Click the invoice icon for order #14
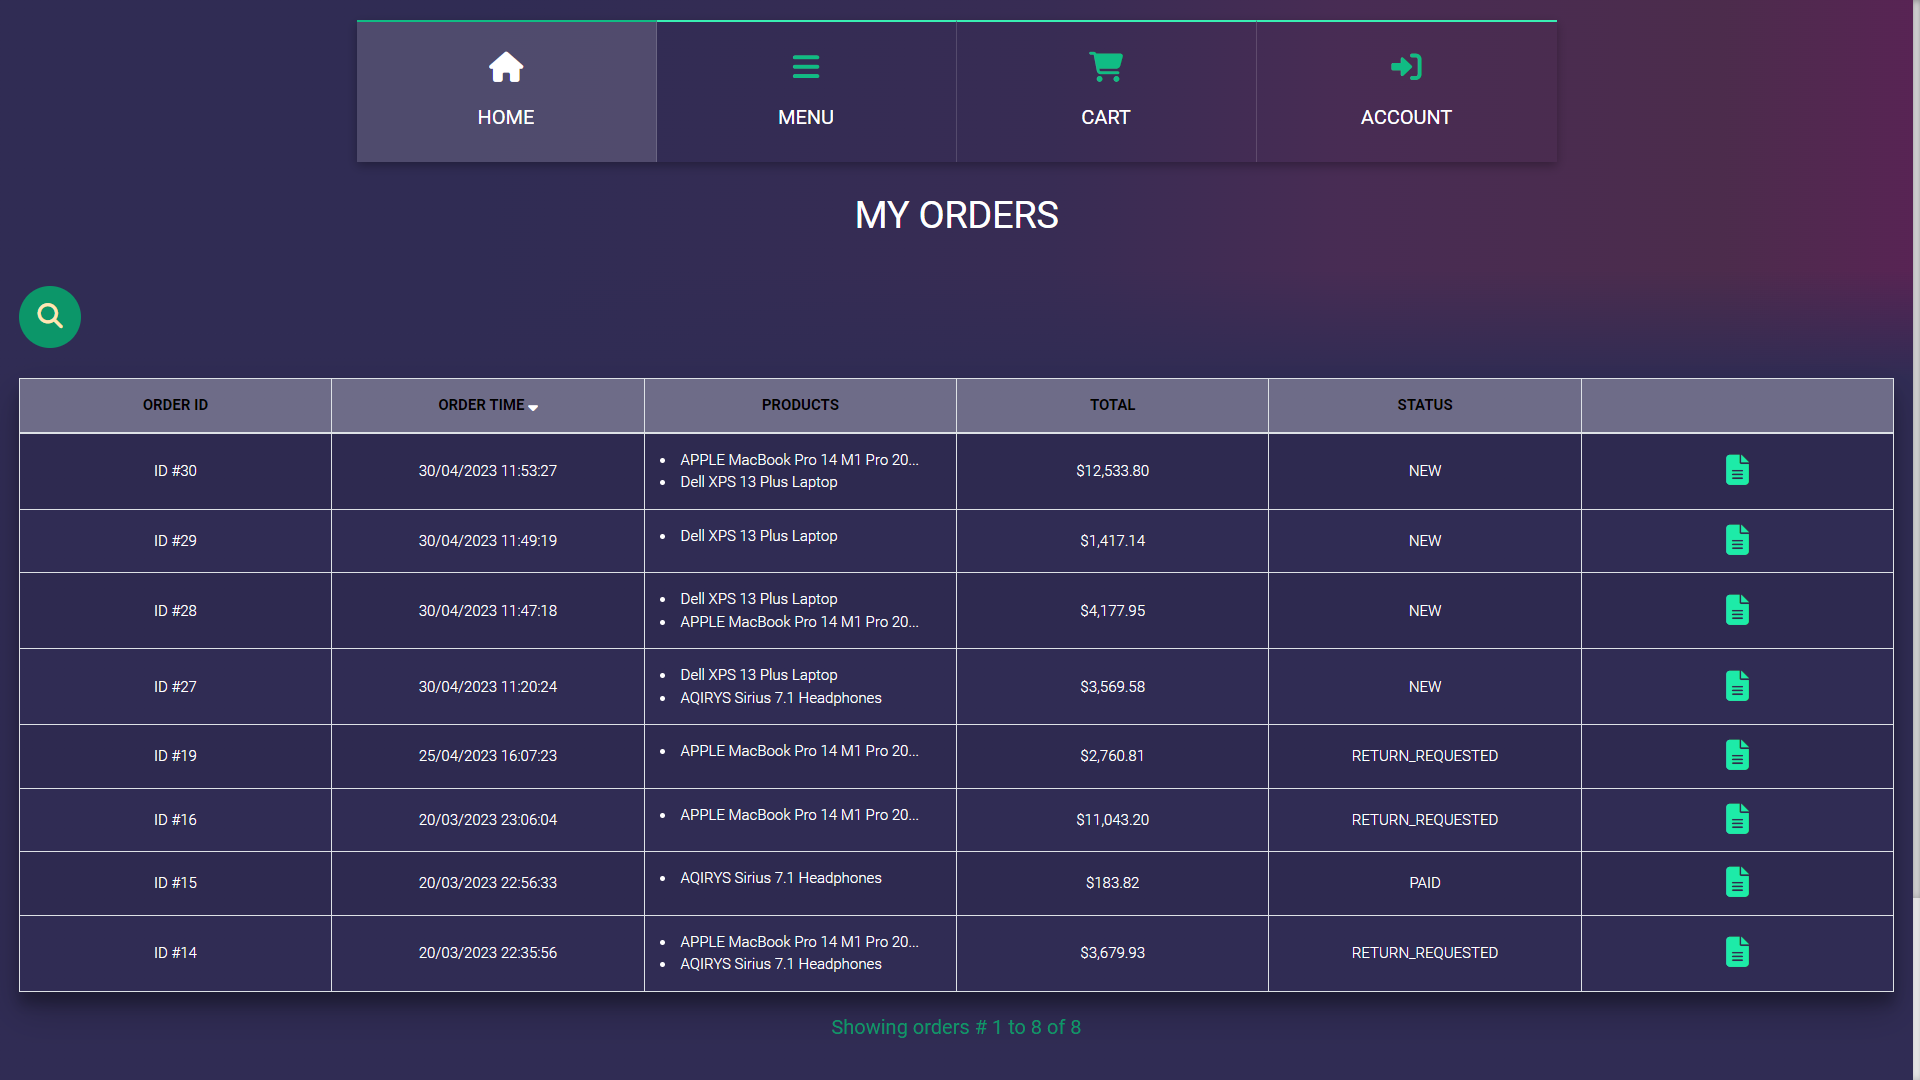1920x1080 pixels. (x=1737, y=952)
